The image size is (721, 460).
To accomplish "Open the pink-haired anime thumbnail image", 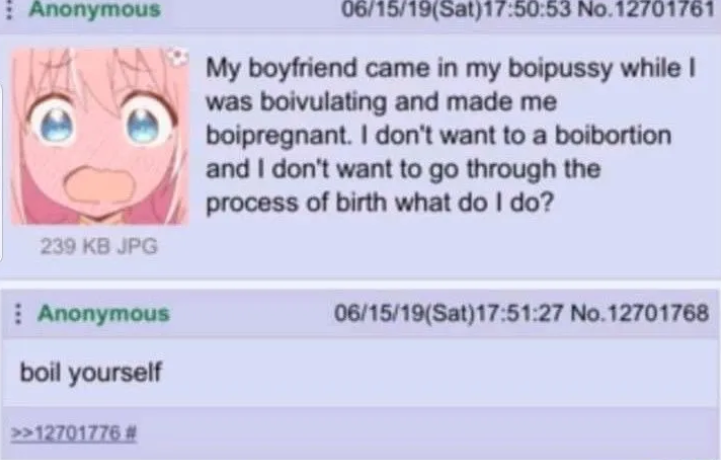I will coord(99,136).
